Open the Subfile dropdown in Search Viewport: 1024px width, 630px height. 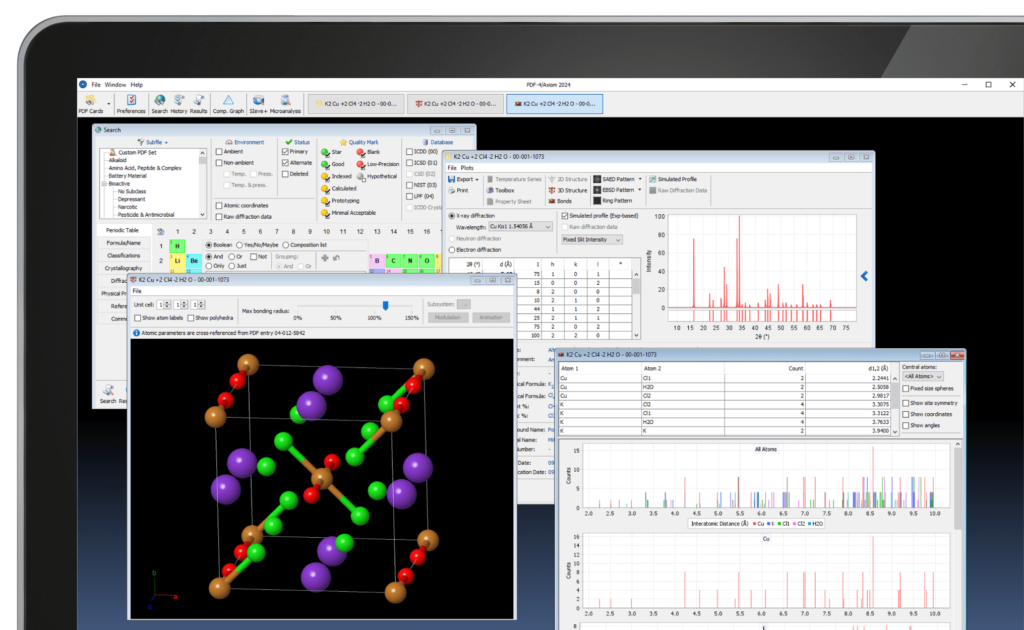[154, 142]
